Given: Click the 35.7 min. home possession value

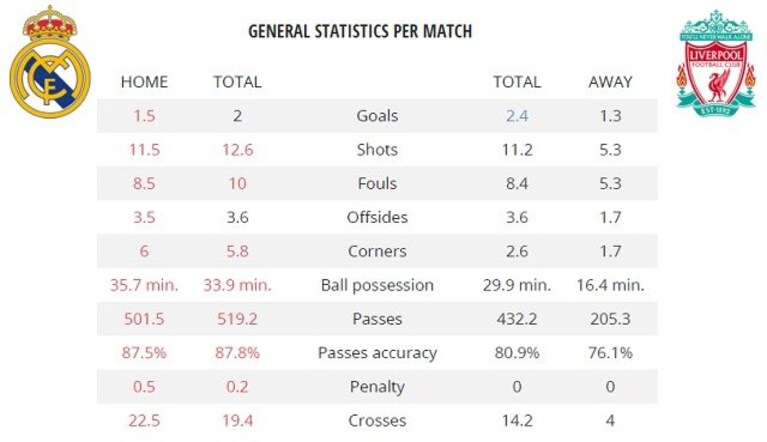Looking at the screenshot, I should [144, 285].
